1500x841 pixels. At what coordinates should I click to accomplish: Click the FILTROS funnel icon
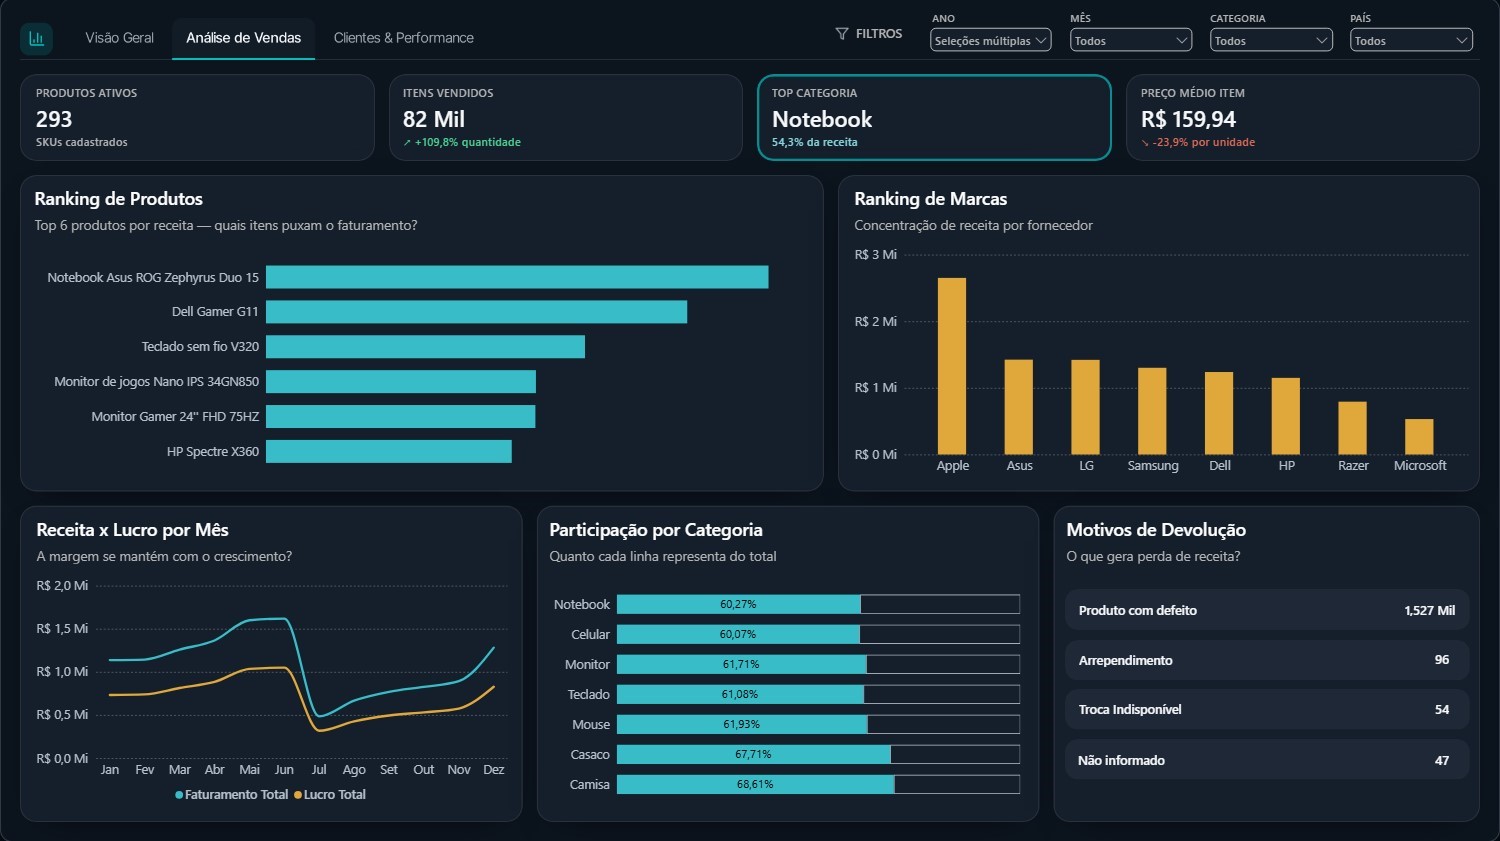pos(842,34)
